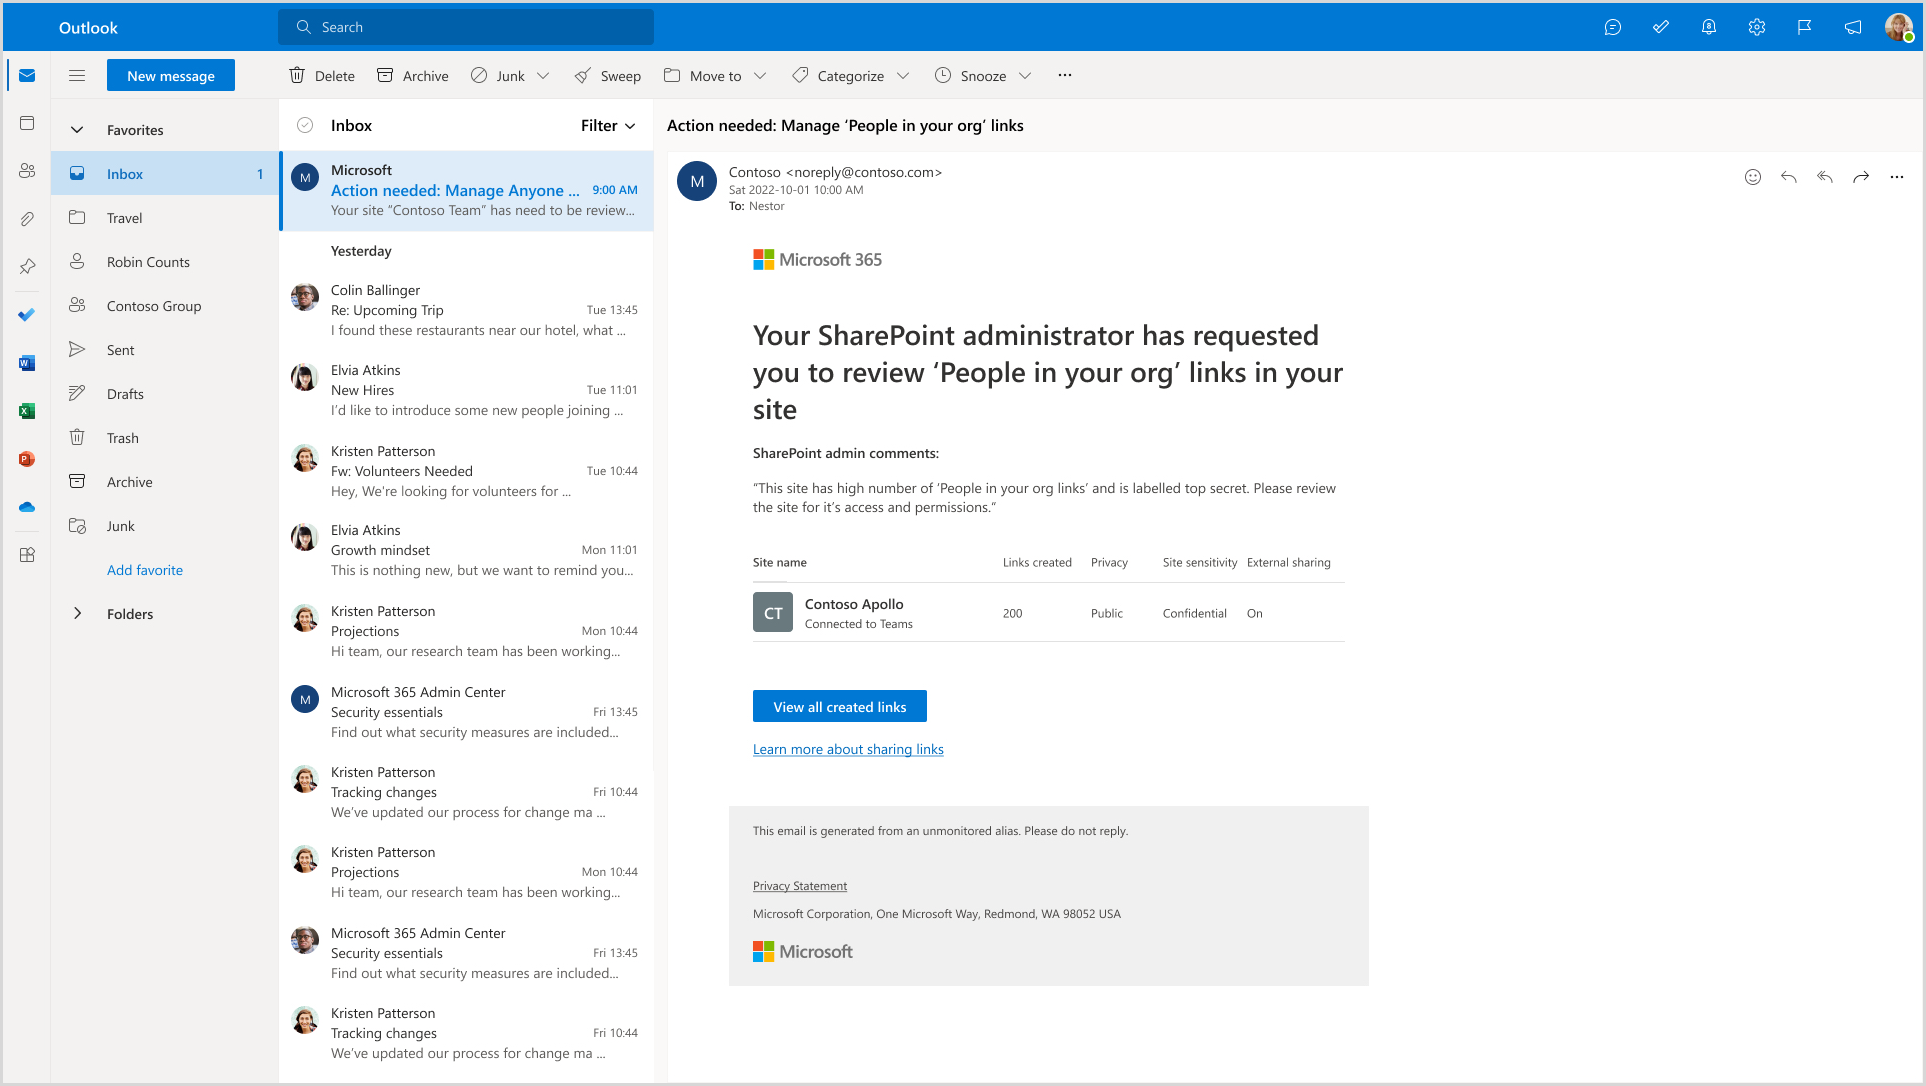Viewport: 1926px width, 1086px height.
Task: Open the Excel app icon in sidebar
Action: pos(27,411)
